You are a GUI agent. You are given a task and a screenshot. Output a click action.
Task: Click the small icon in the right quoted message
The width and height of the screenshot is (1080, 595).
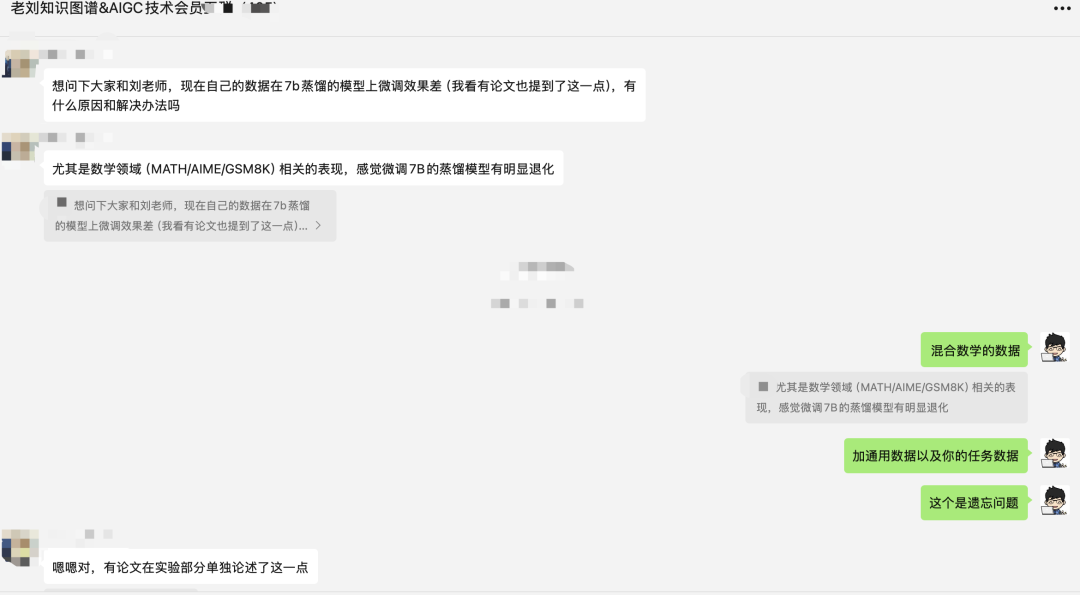point(763,387)
